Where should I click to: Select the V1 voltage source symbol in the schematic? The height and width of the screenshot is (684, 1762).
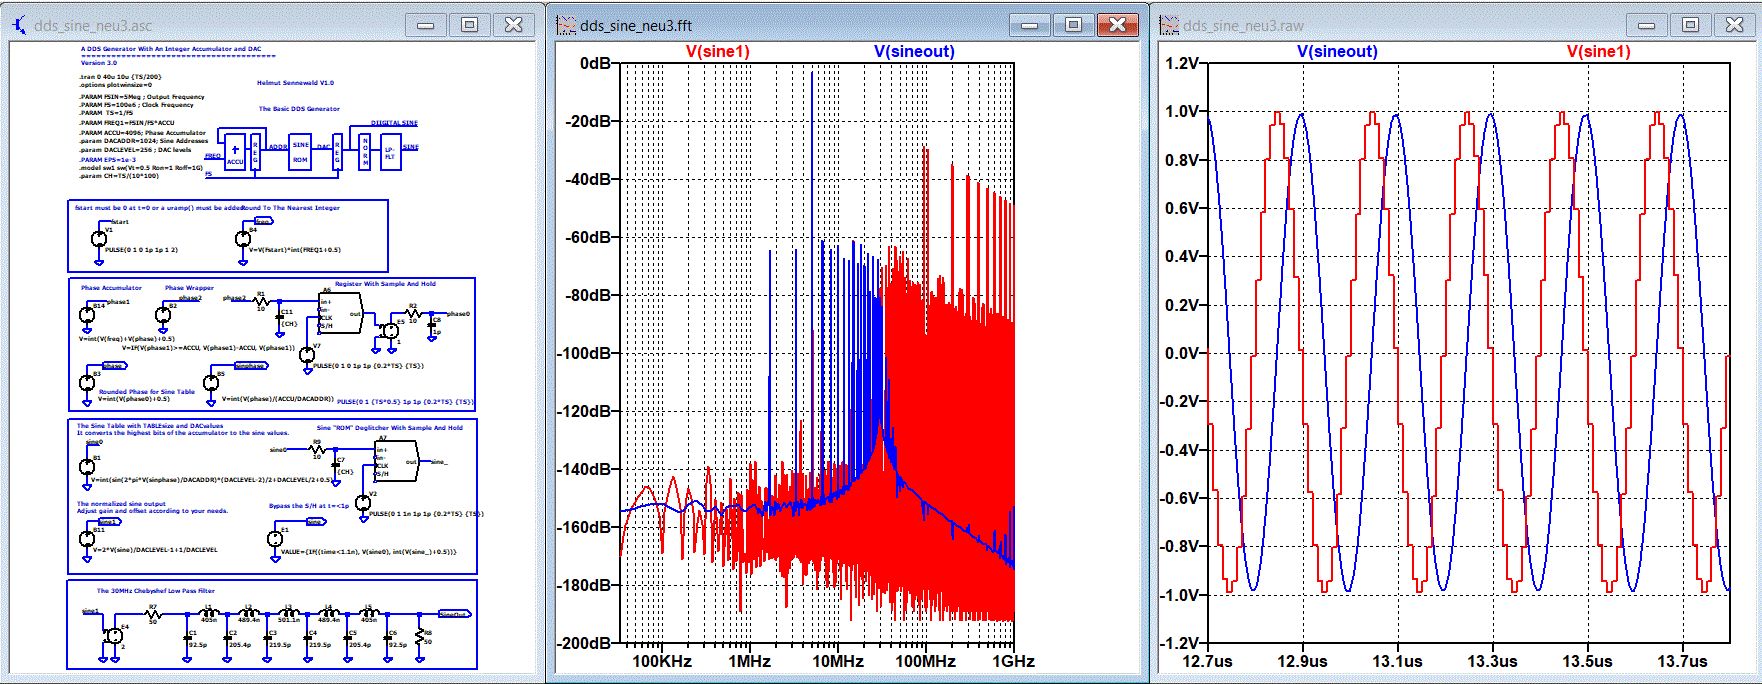[99, 238]
